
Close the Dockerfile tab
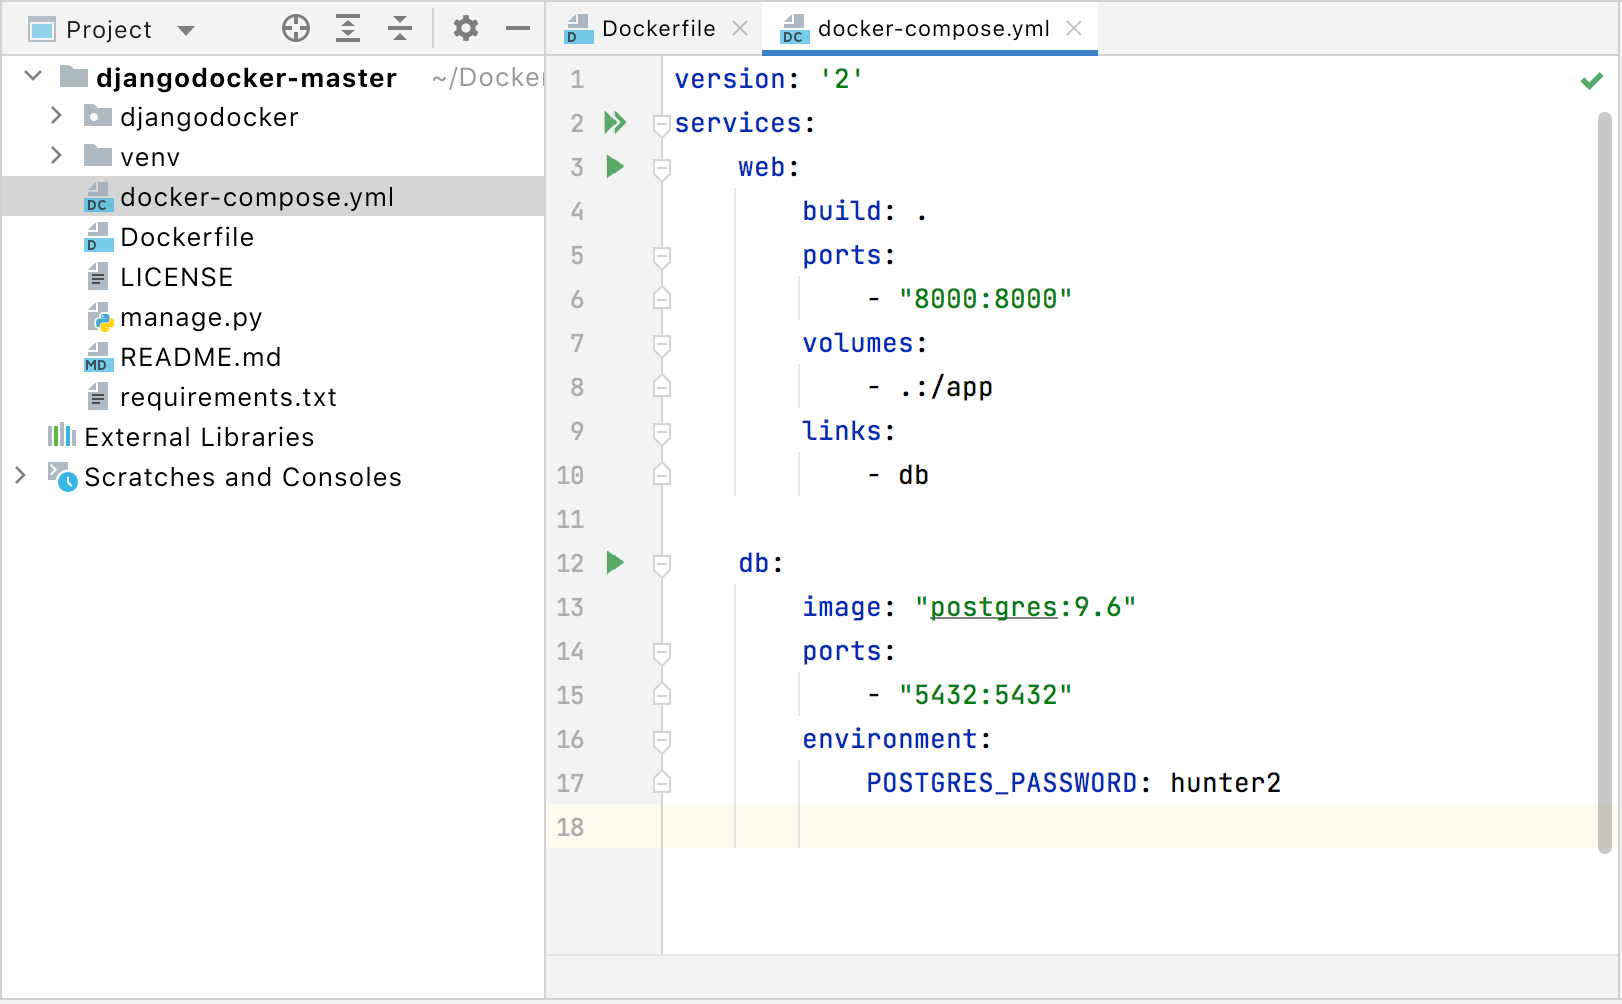(739, 28)
